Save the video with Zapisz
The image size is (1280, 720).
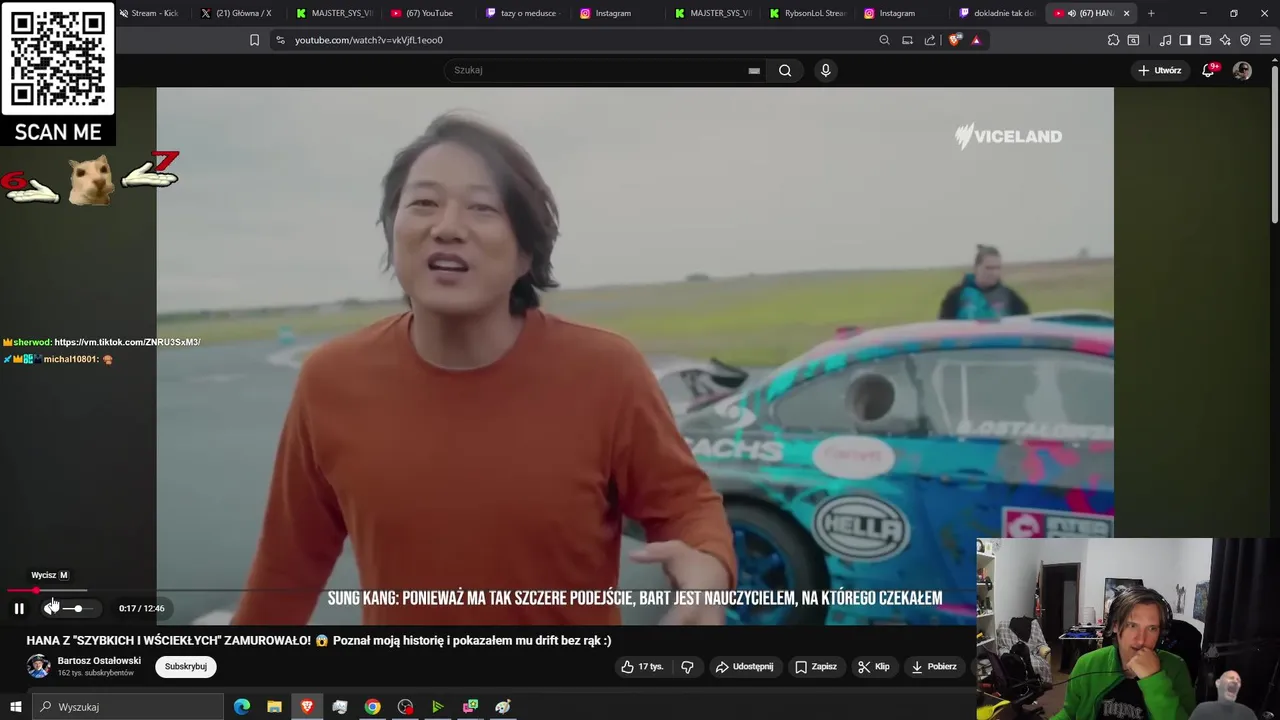[816, 666]
